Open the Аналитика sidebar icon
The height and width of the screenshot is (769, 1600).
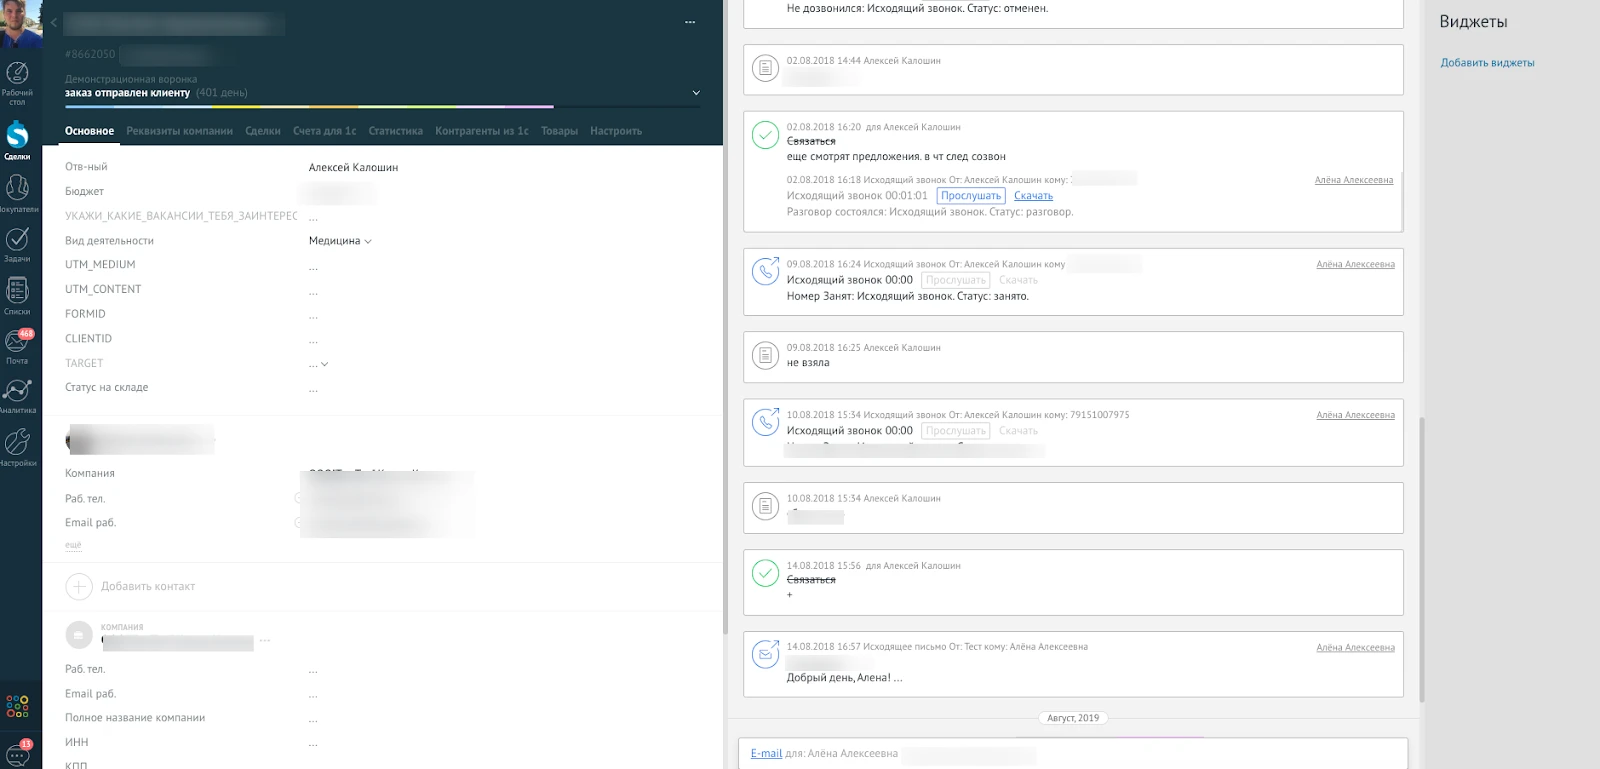pyautogui.click(x=17, y=392)
